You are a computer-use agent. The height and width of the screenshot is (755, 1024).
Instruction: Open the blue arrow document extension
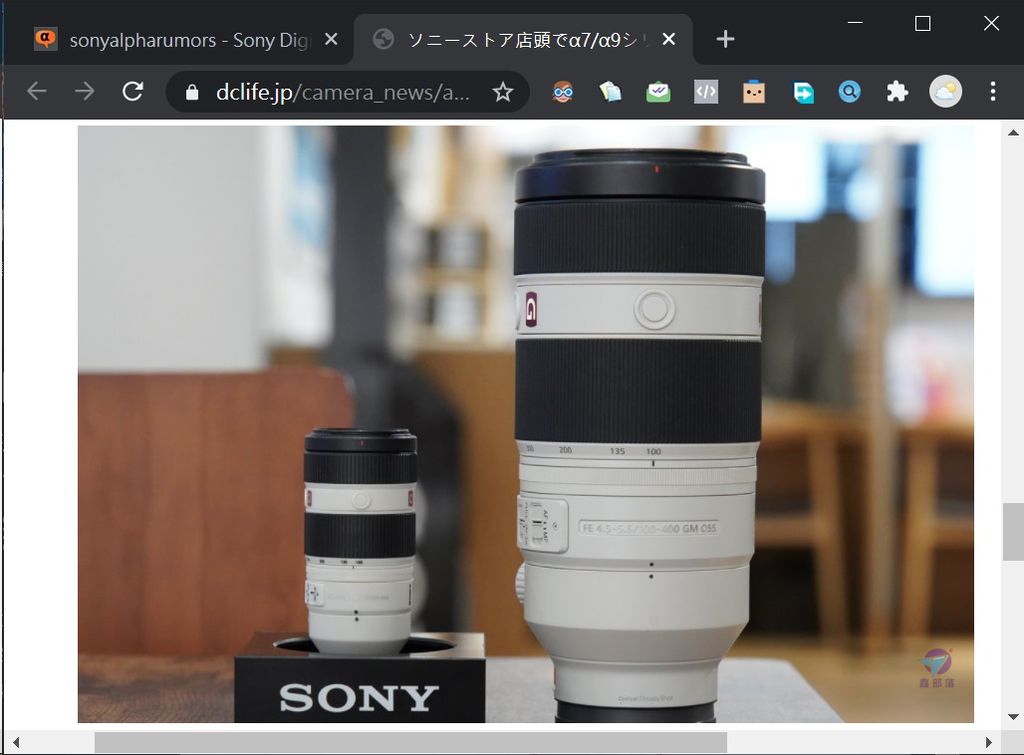(803, 92)
